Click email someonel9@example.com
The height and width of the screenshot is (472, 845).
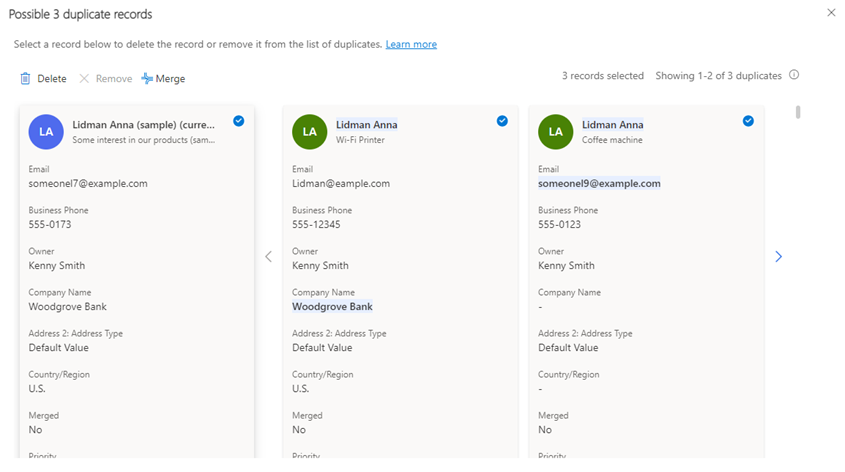(x=599, y=183)
